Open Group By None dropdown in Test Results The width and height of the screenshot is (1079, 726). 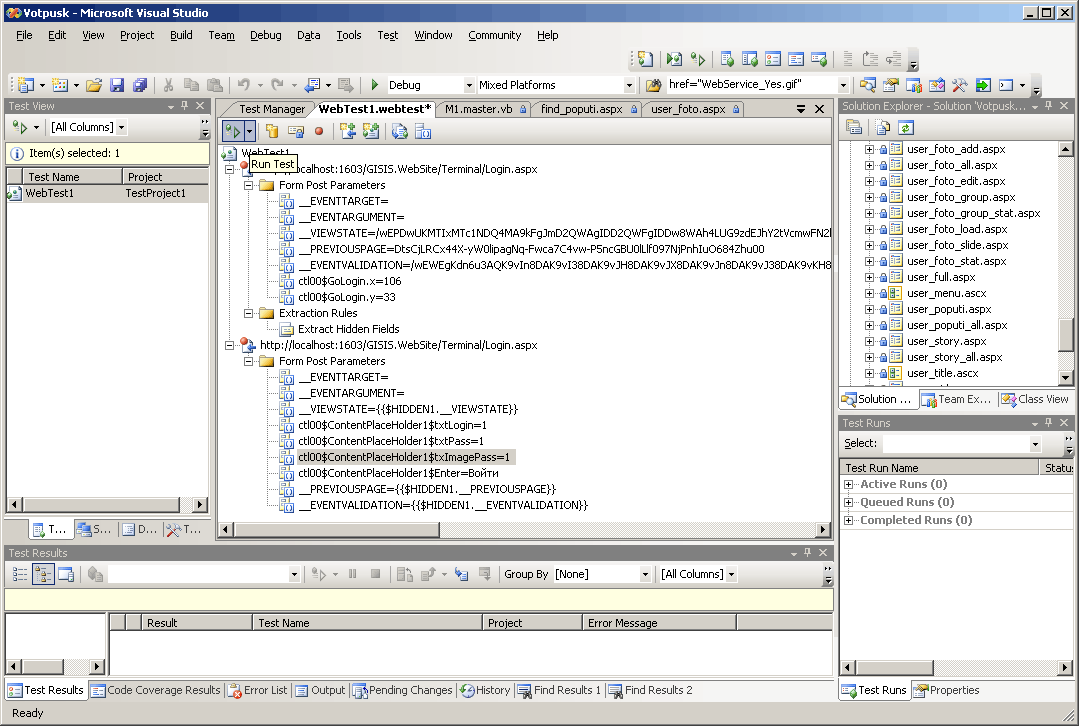pos(645,574)
